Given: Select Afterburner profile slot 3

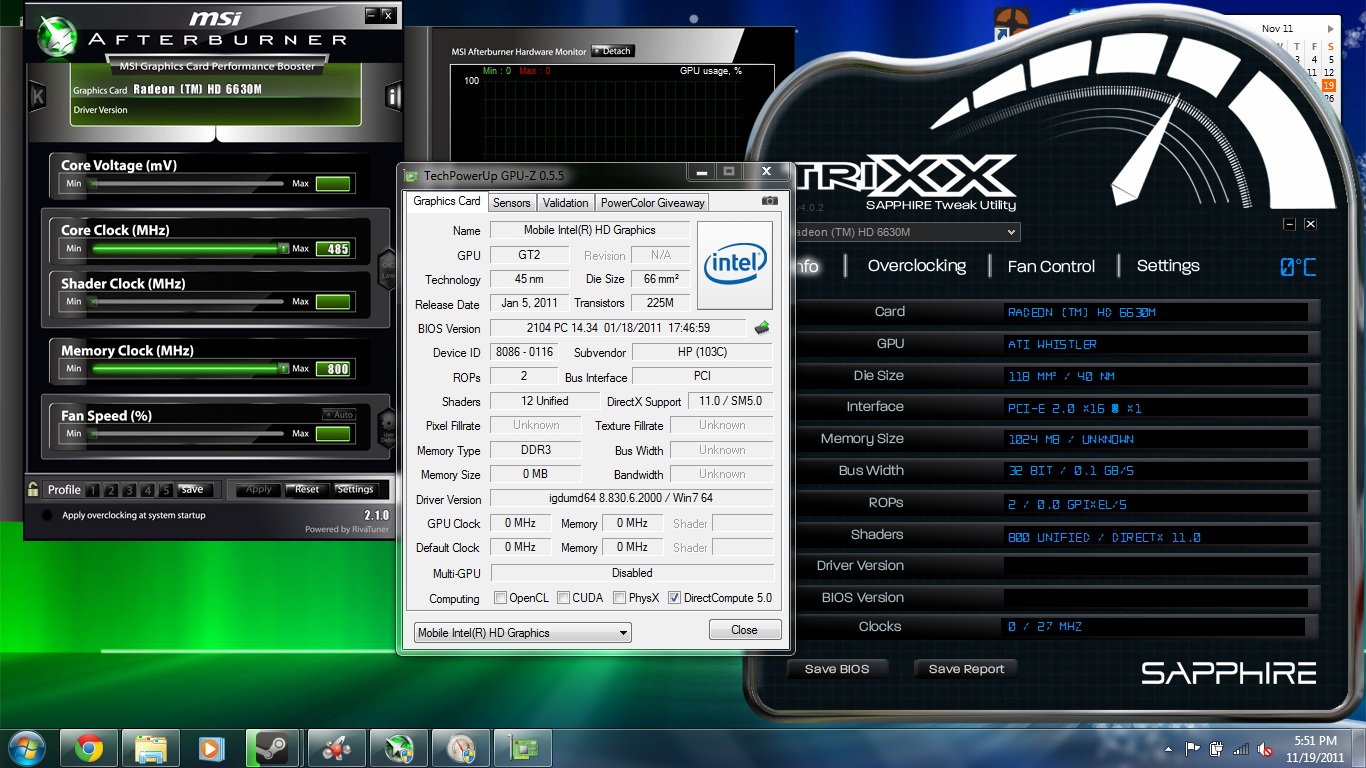Looking at the screenshot, I should 129,490.
